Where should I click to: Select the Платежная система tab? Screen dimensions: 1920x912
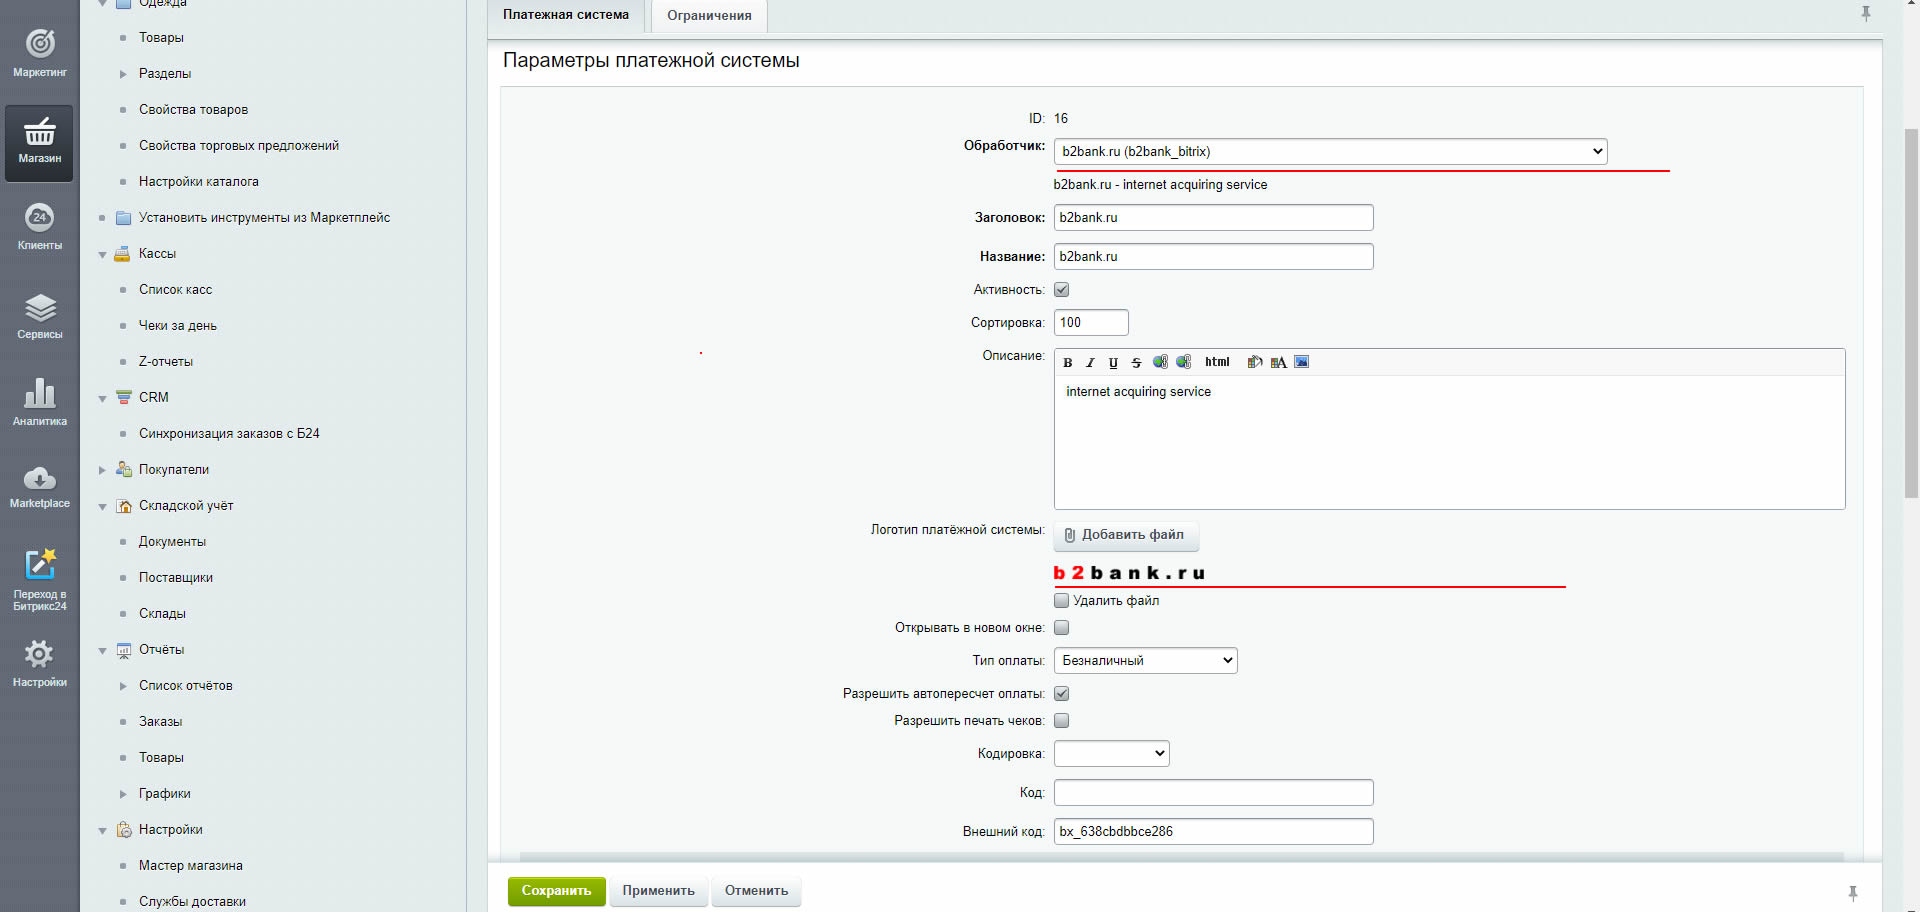[x=566, y=15]
